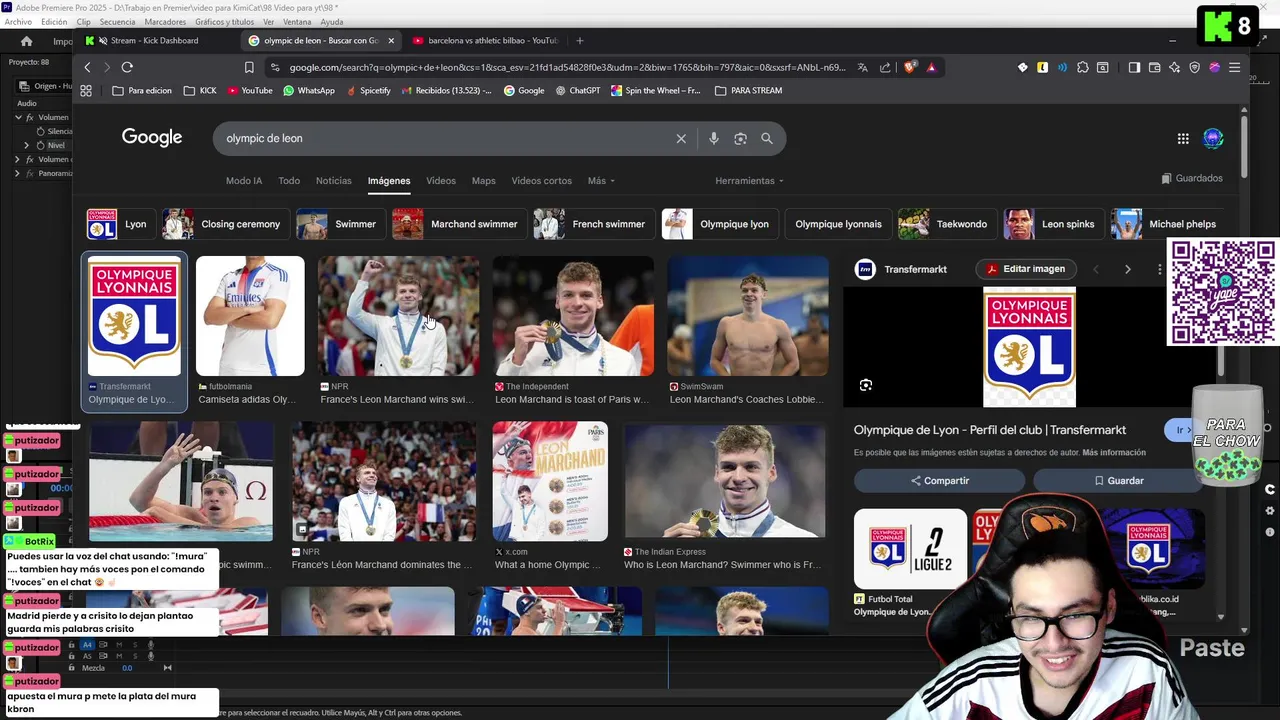Click the translate page icon
The width and height of the screenshot is (1280, 720).
(862, 67)
